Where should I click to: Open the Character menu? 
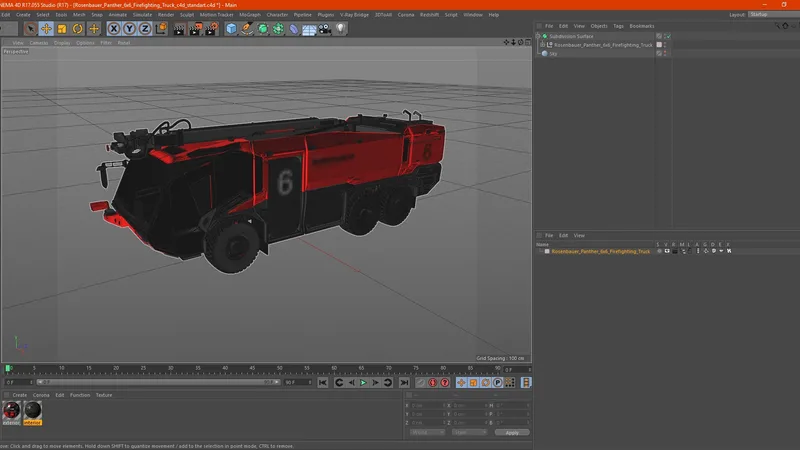[277, 15]
